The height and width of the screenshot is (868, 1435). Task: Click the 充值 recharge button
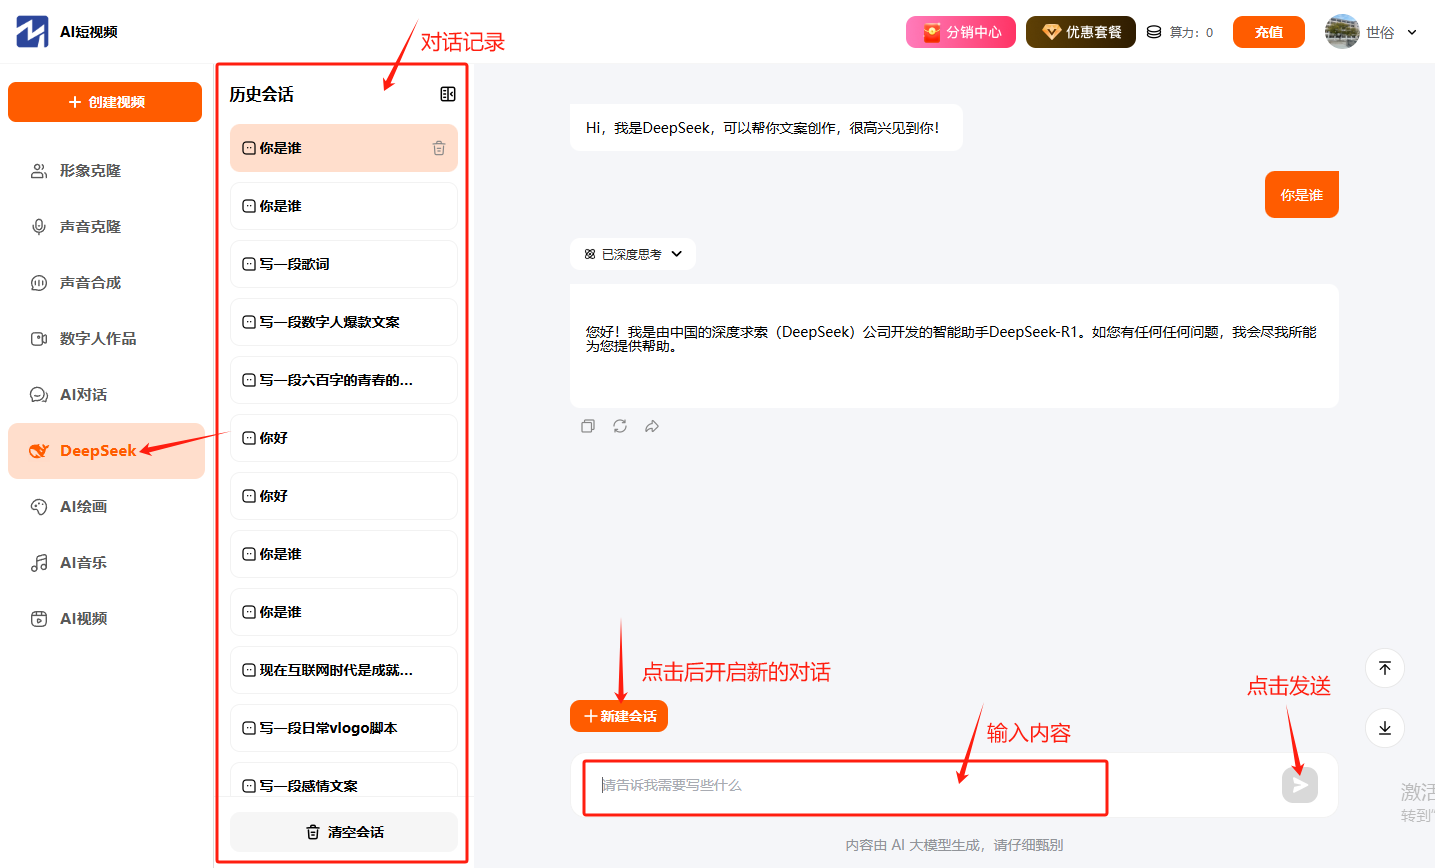(x=1269, y=32)
